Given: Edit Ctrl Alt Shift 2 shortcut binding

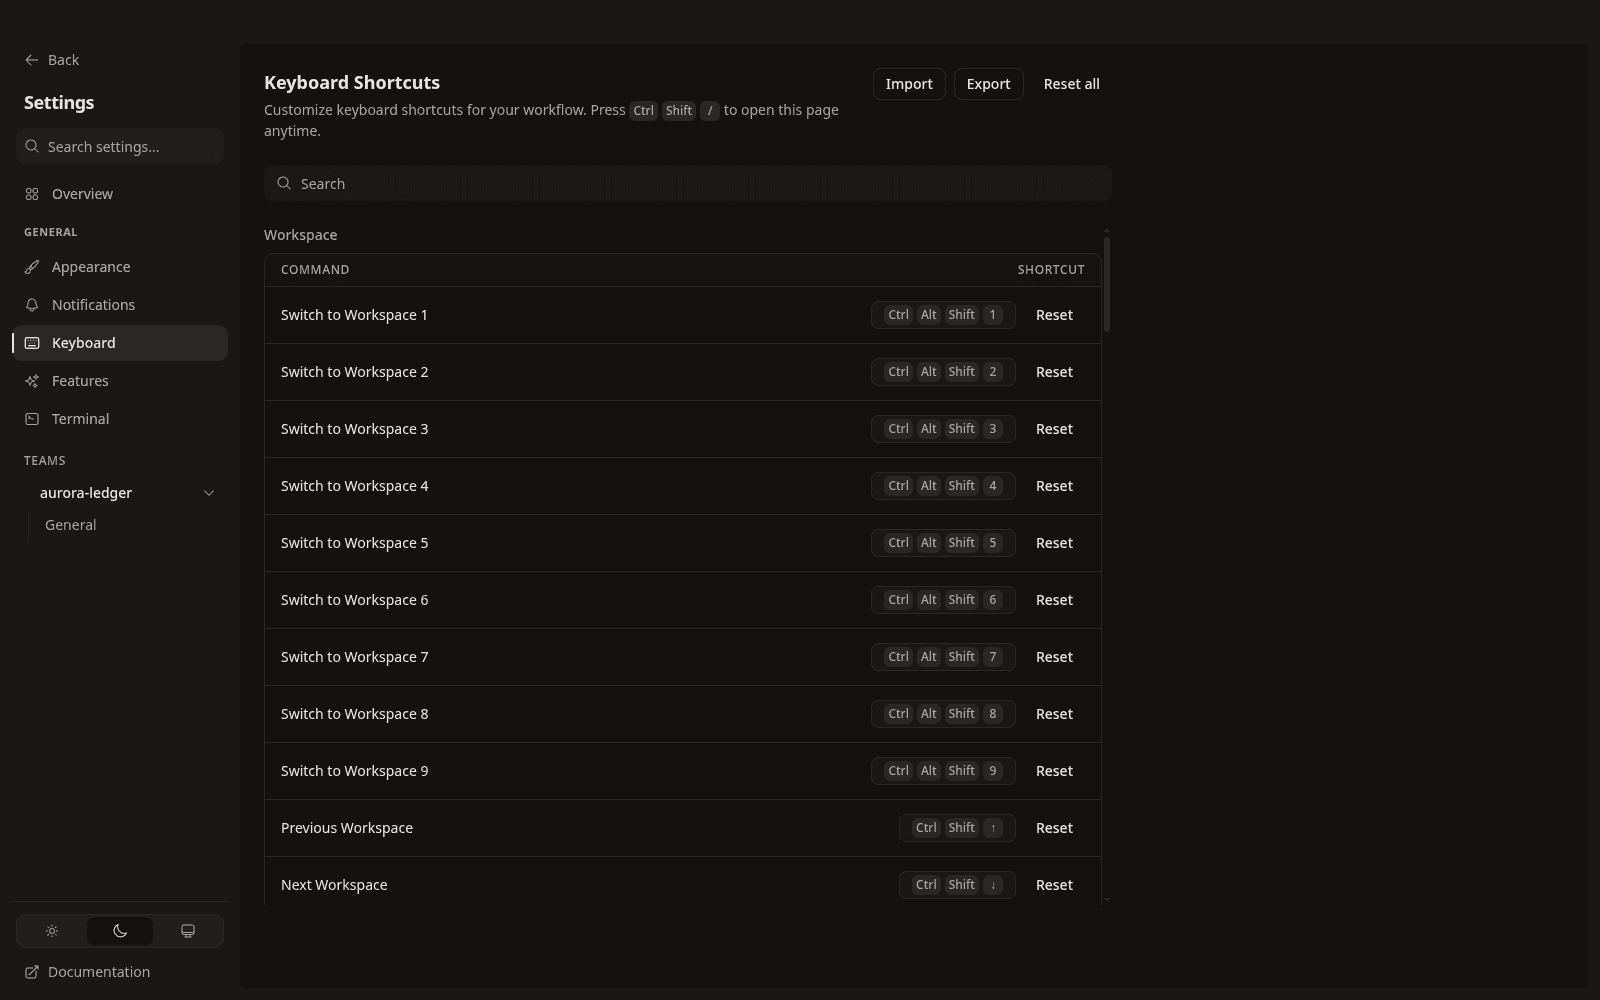Looking at the screenshot, I should point(943,372).
